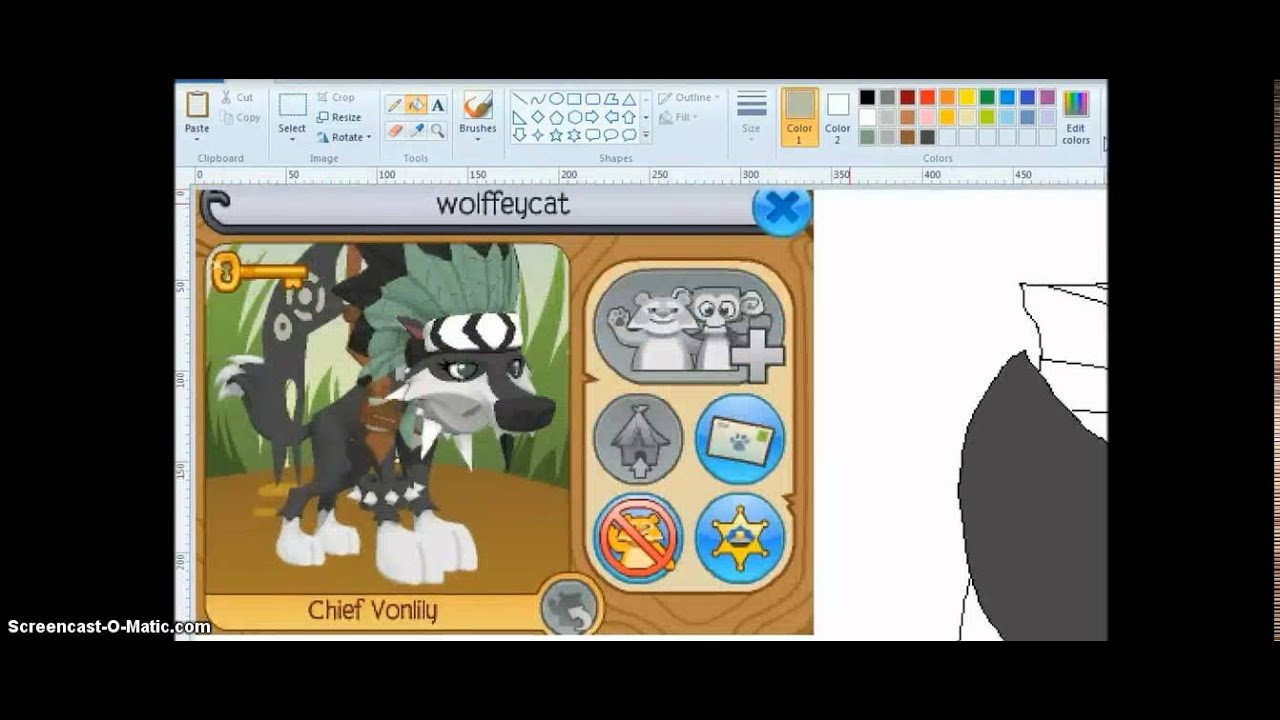Move shapes gallery down one row
This screenshot has height=720, width=1280.
646,117
